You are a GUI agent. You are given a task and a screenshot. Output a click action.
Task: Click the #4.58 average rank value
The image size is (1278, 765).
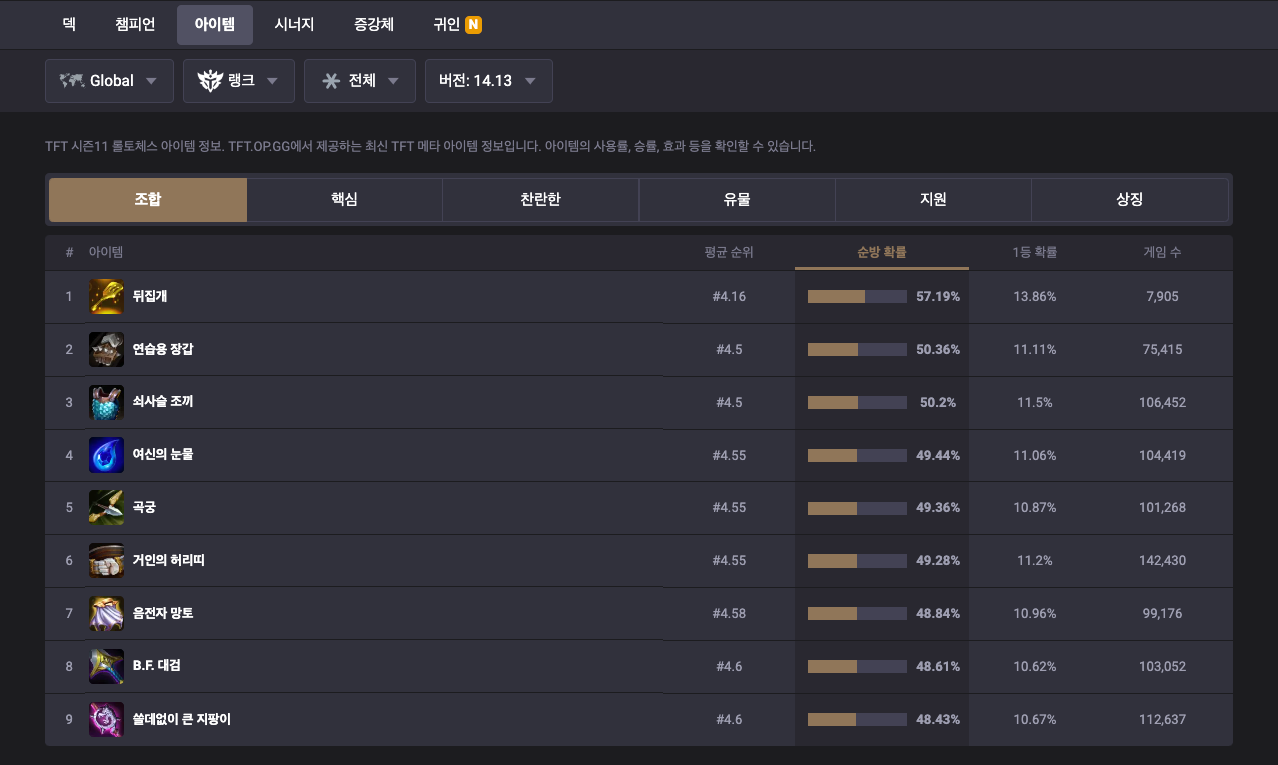729,614
